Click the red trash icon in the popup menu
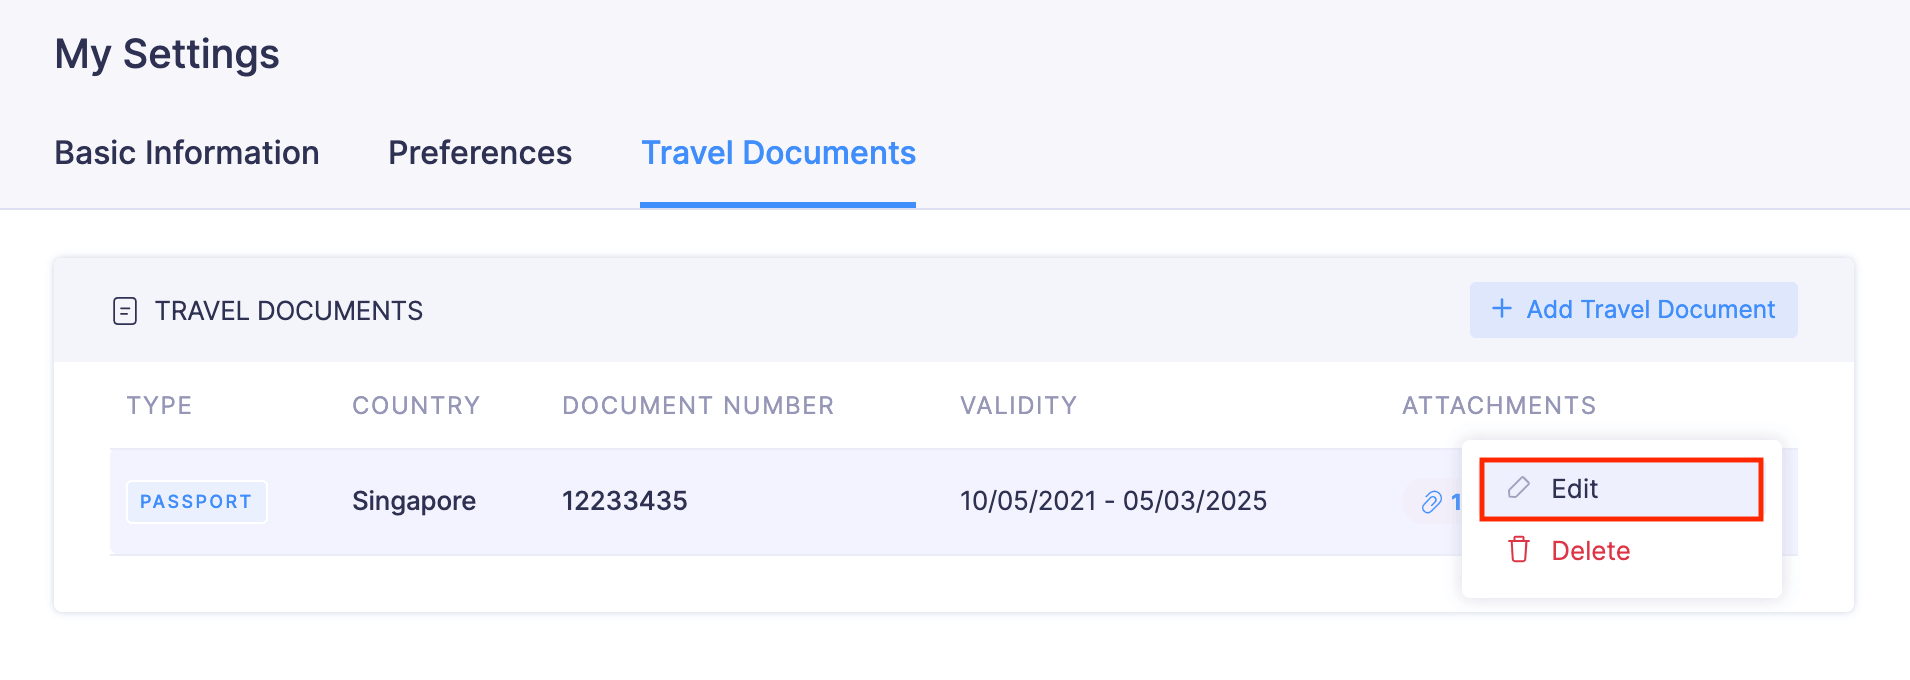Viewport: 1910px width, 680px height. [1519, 550]
